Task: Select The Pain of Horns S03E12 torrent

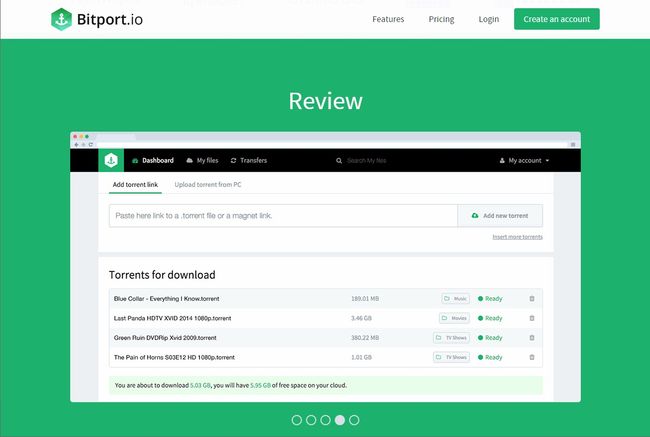Action: pos(174,357)
